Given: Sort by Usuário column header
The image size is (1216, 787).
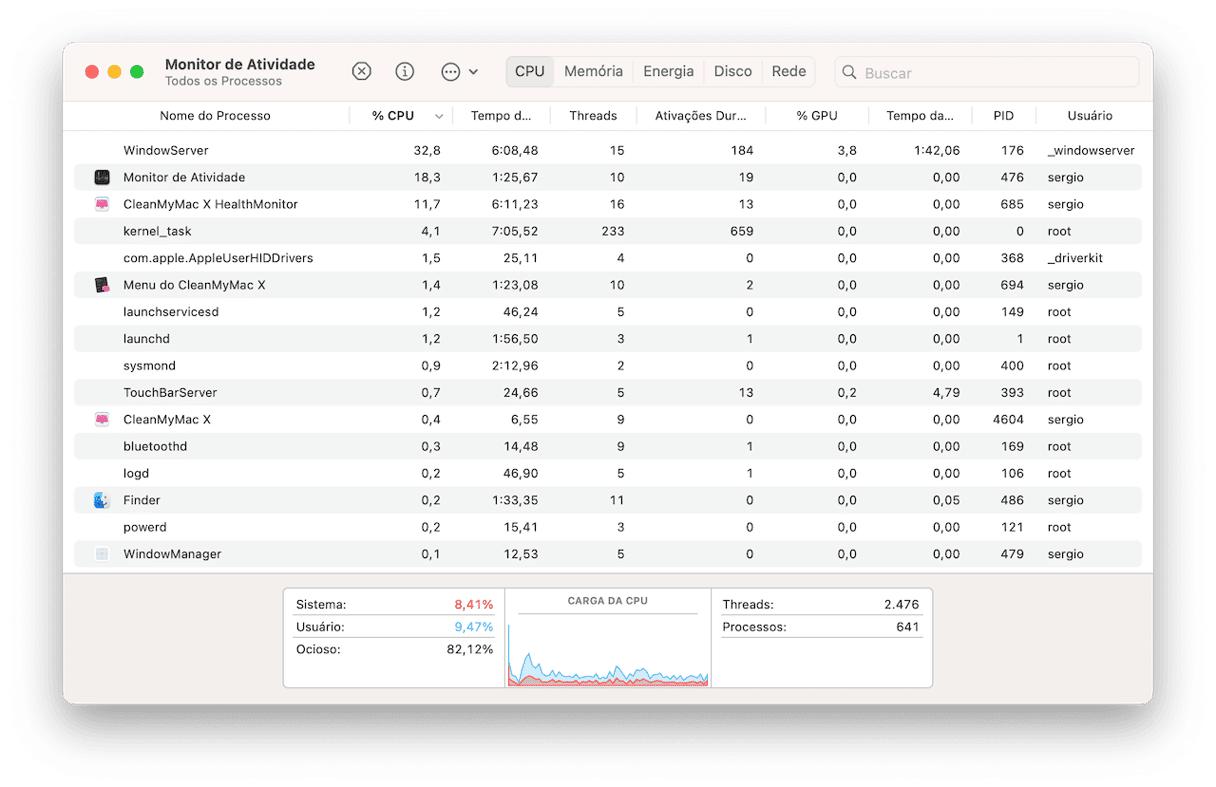Looking at the screenshot, I should click(x=1090, y=116).
